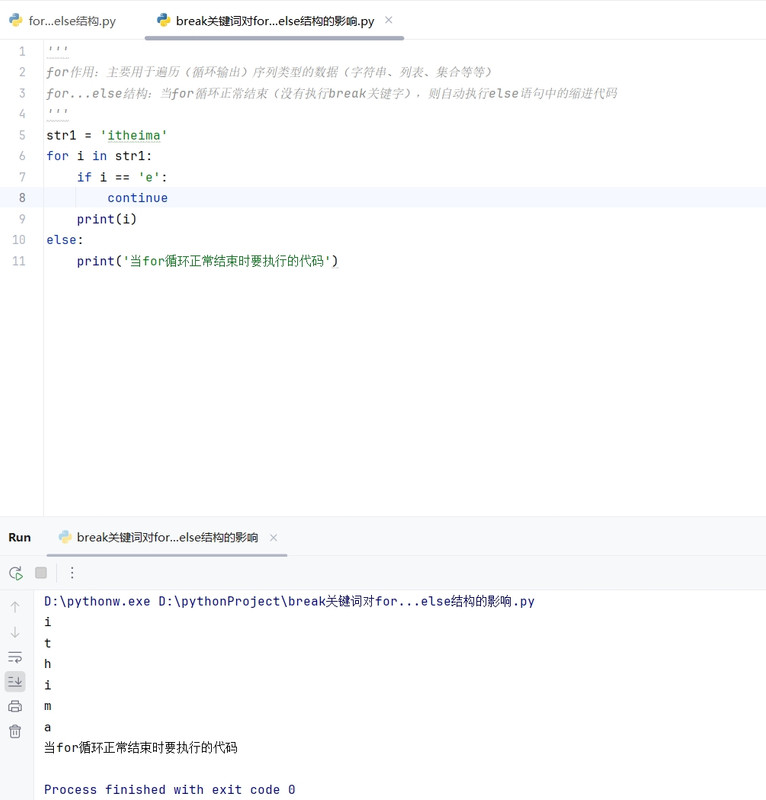
Task: Open the Run toolbar more options menu
Action: pyautogui.click(x=72, y=572)
